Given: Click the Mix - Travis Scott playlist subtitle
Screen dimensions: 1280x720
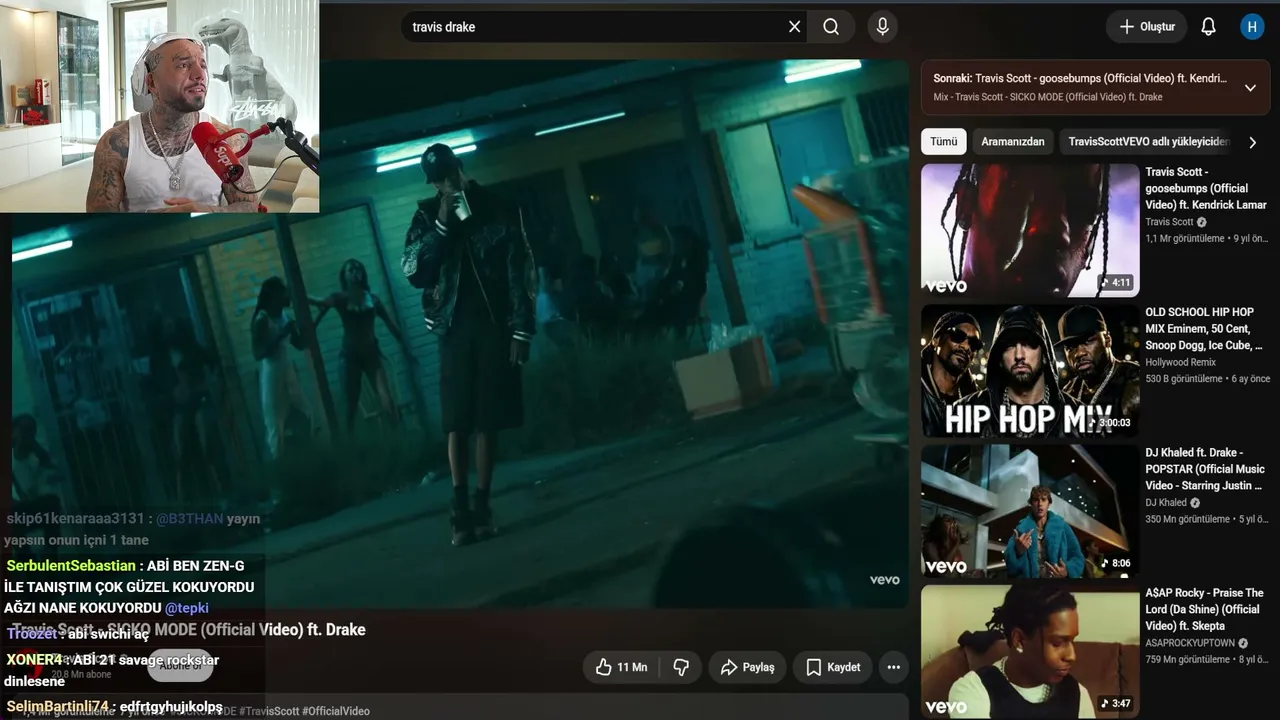Looking at the screenshot, I should (1048, 97).
